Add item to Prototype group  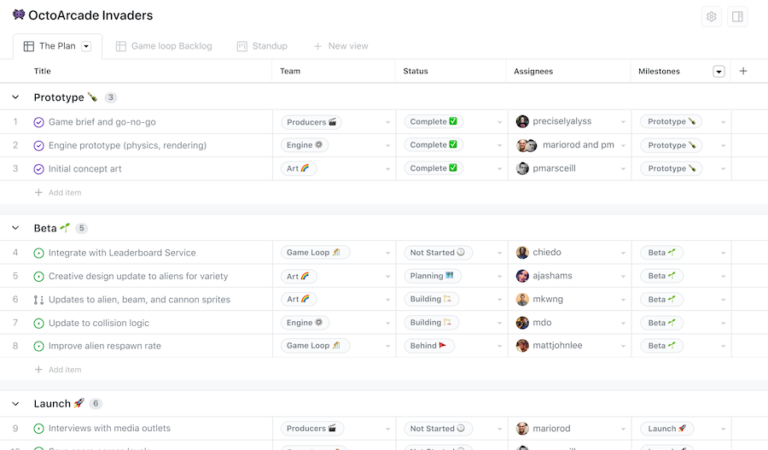click(x=58, y=192)
